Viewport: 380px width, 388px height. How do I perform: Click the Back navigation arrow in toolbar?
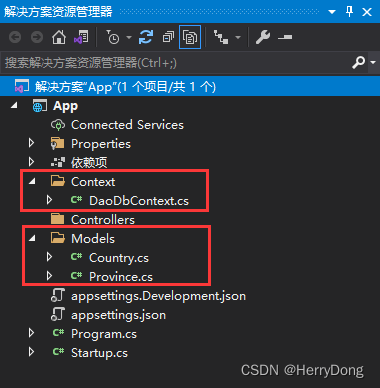[15, 37]
